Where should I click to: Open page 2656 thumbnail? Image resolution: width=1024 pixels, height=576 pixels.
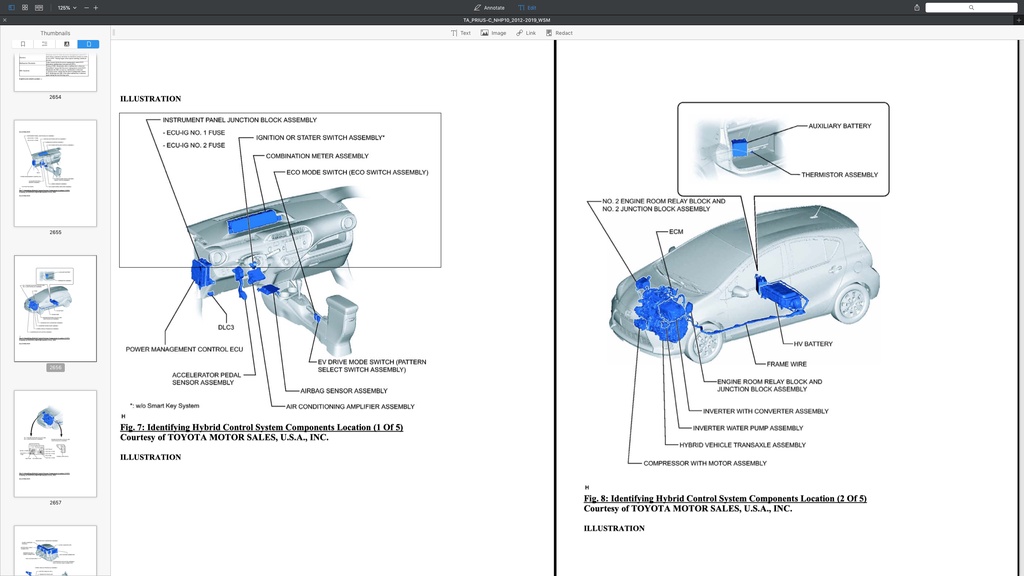point(56,308)
